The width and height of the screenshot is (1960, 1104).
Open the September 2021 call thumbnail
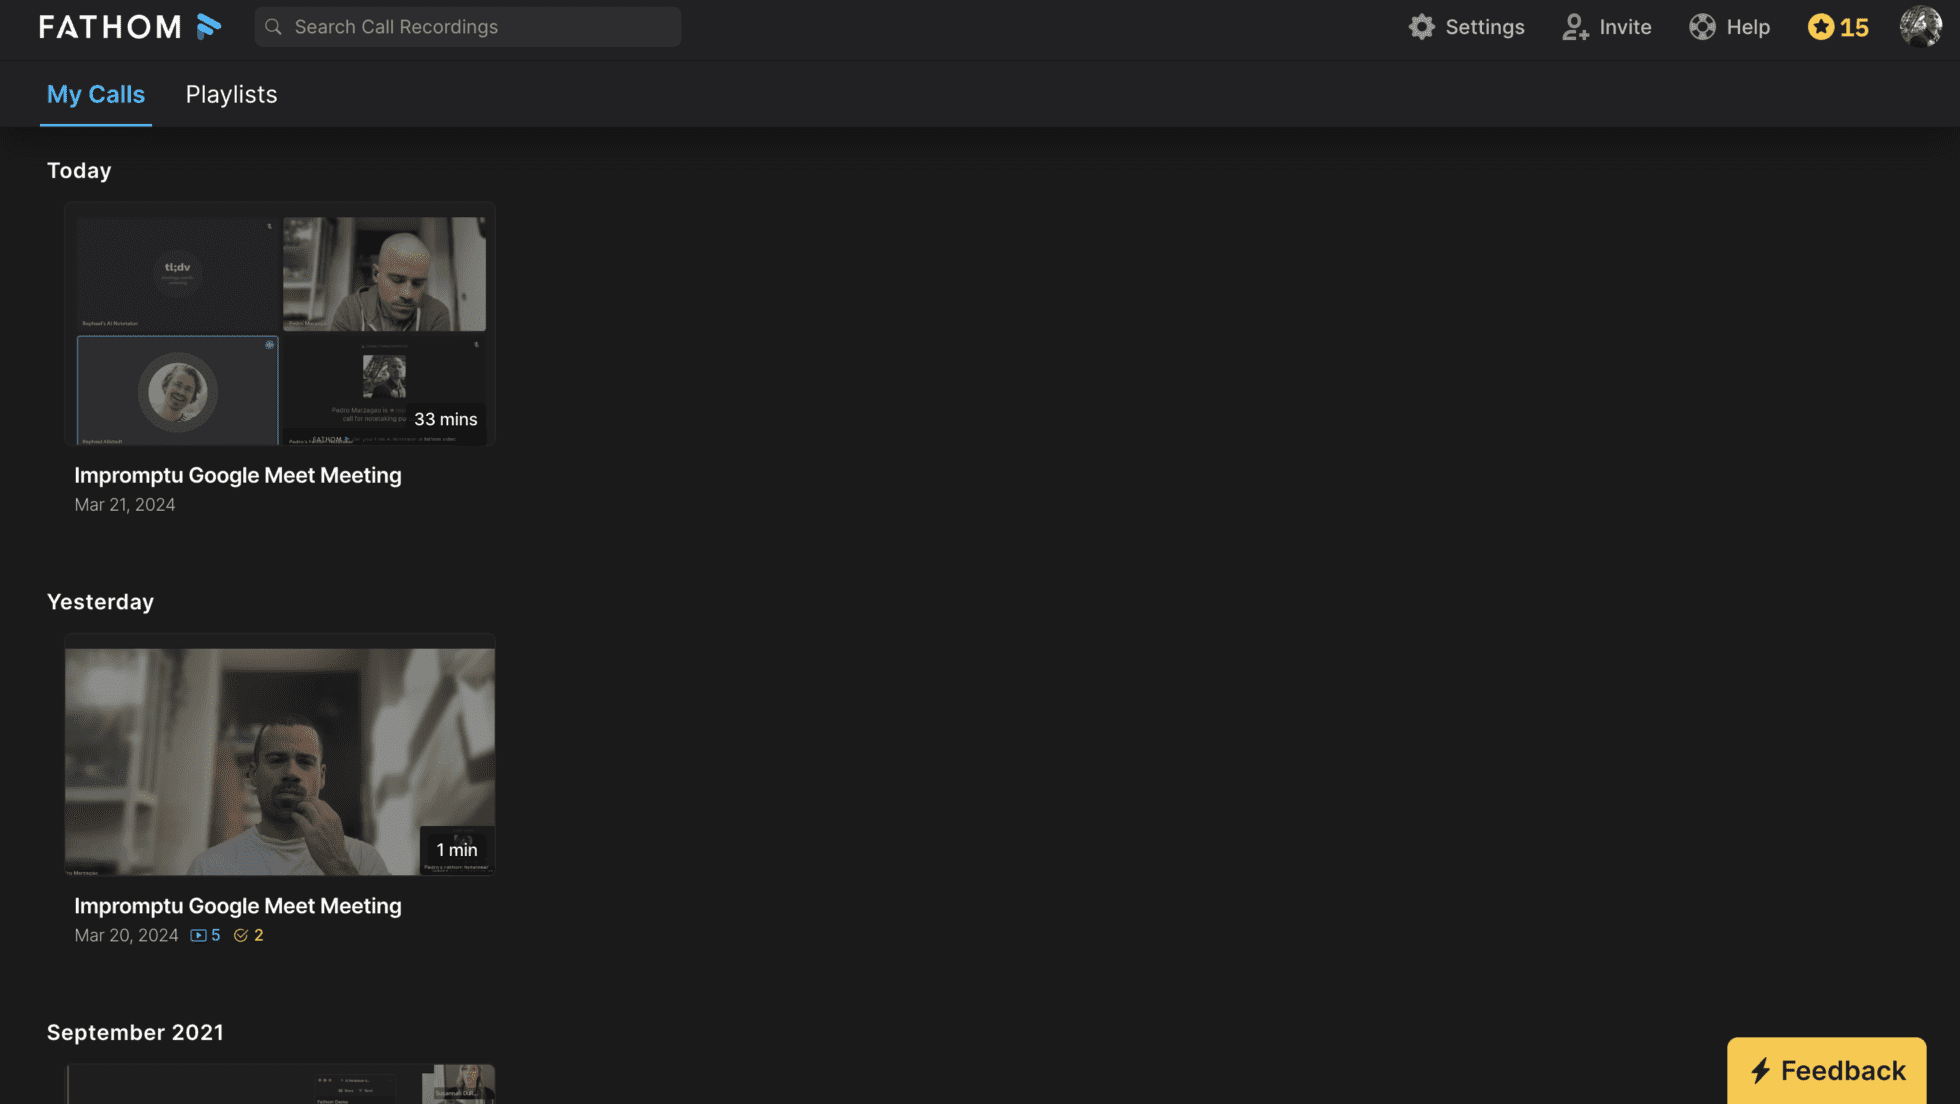(x=280, y=1085)
